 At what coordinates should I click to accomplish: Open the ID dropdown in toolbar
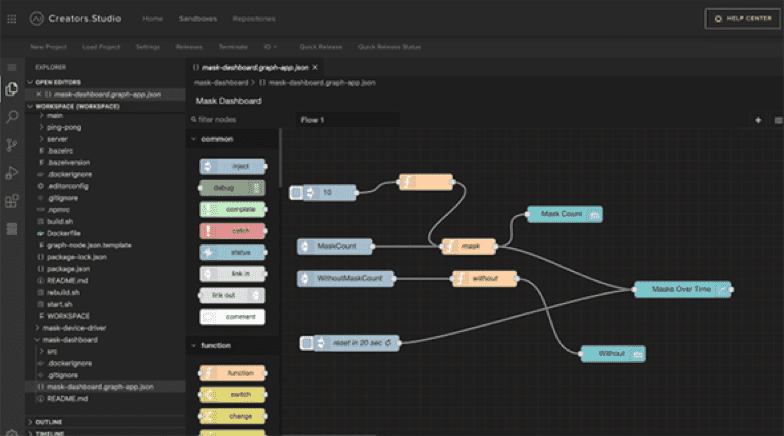270,47
